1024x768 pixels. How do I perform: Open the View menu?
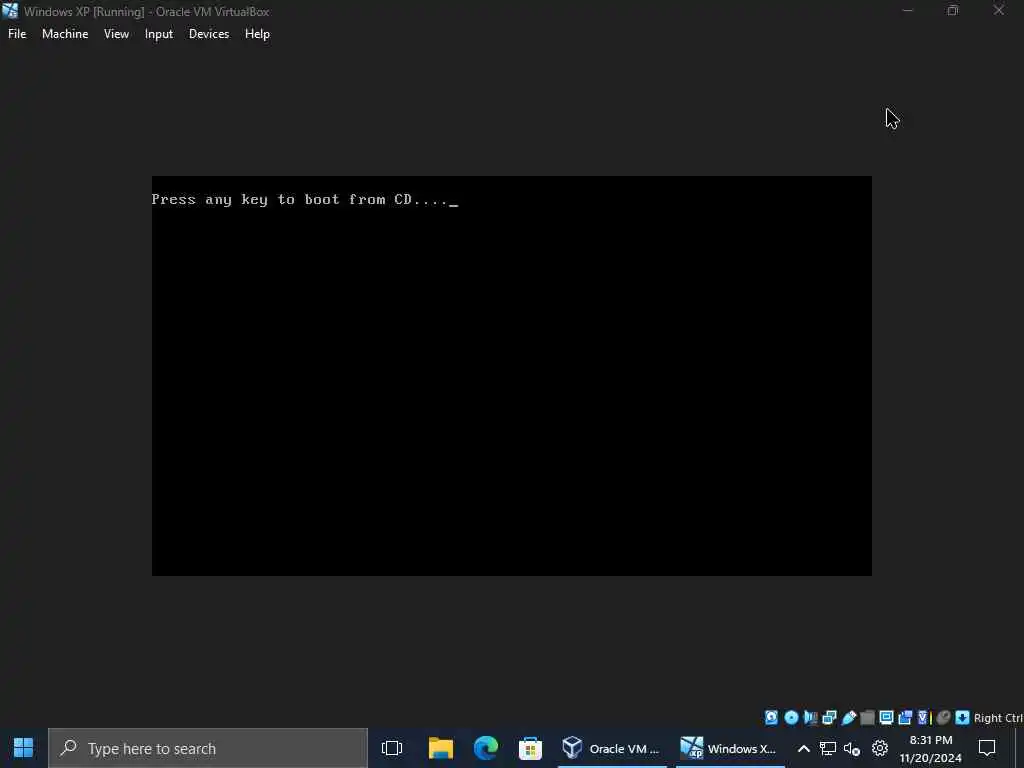tap(116, 34)
